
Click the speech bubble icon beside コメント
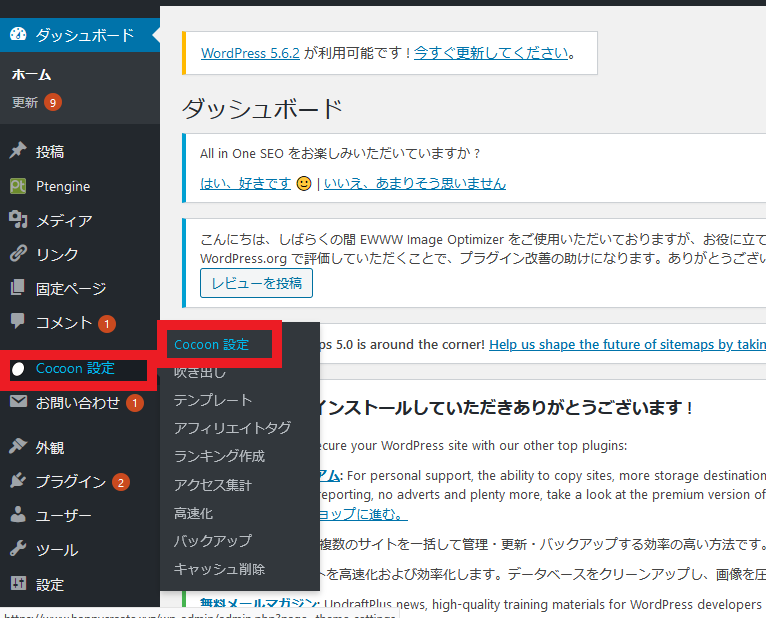pos(18,321)
